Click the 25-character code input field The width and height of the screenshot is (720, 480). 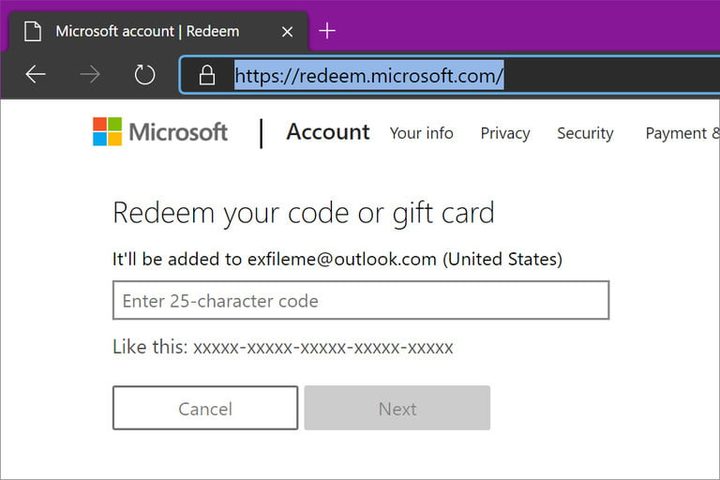361,300
